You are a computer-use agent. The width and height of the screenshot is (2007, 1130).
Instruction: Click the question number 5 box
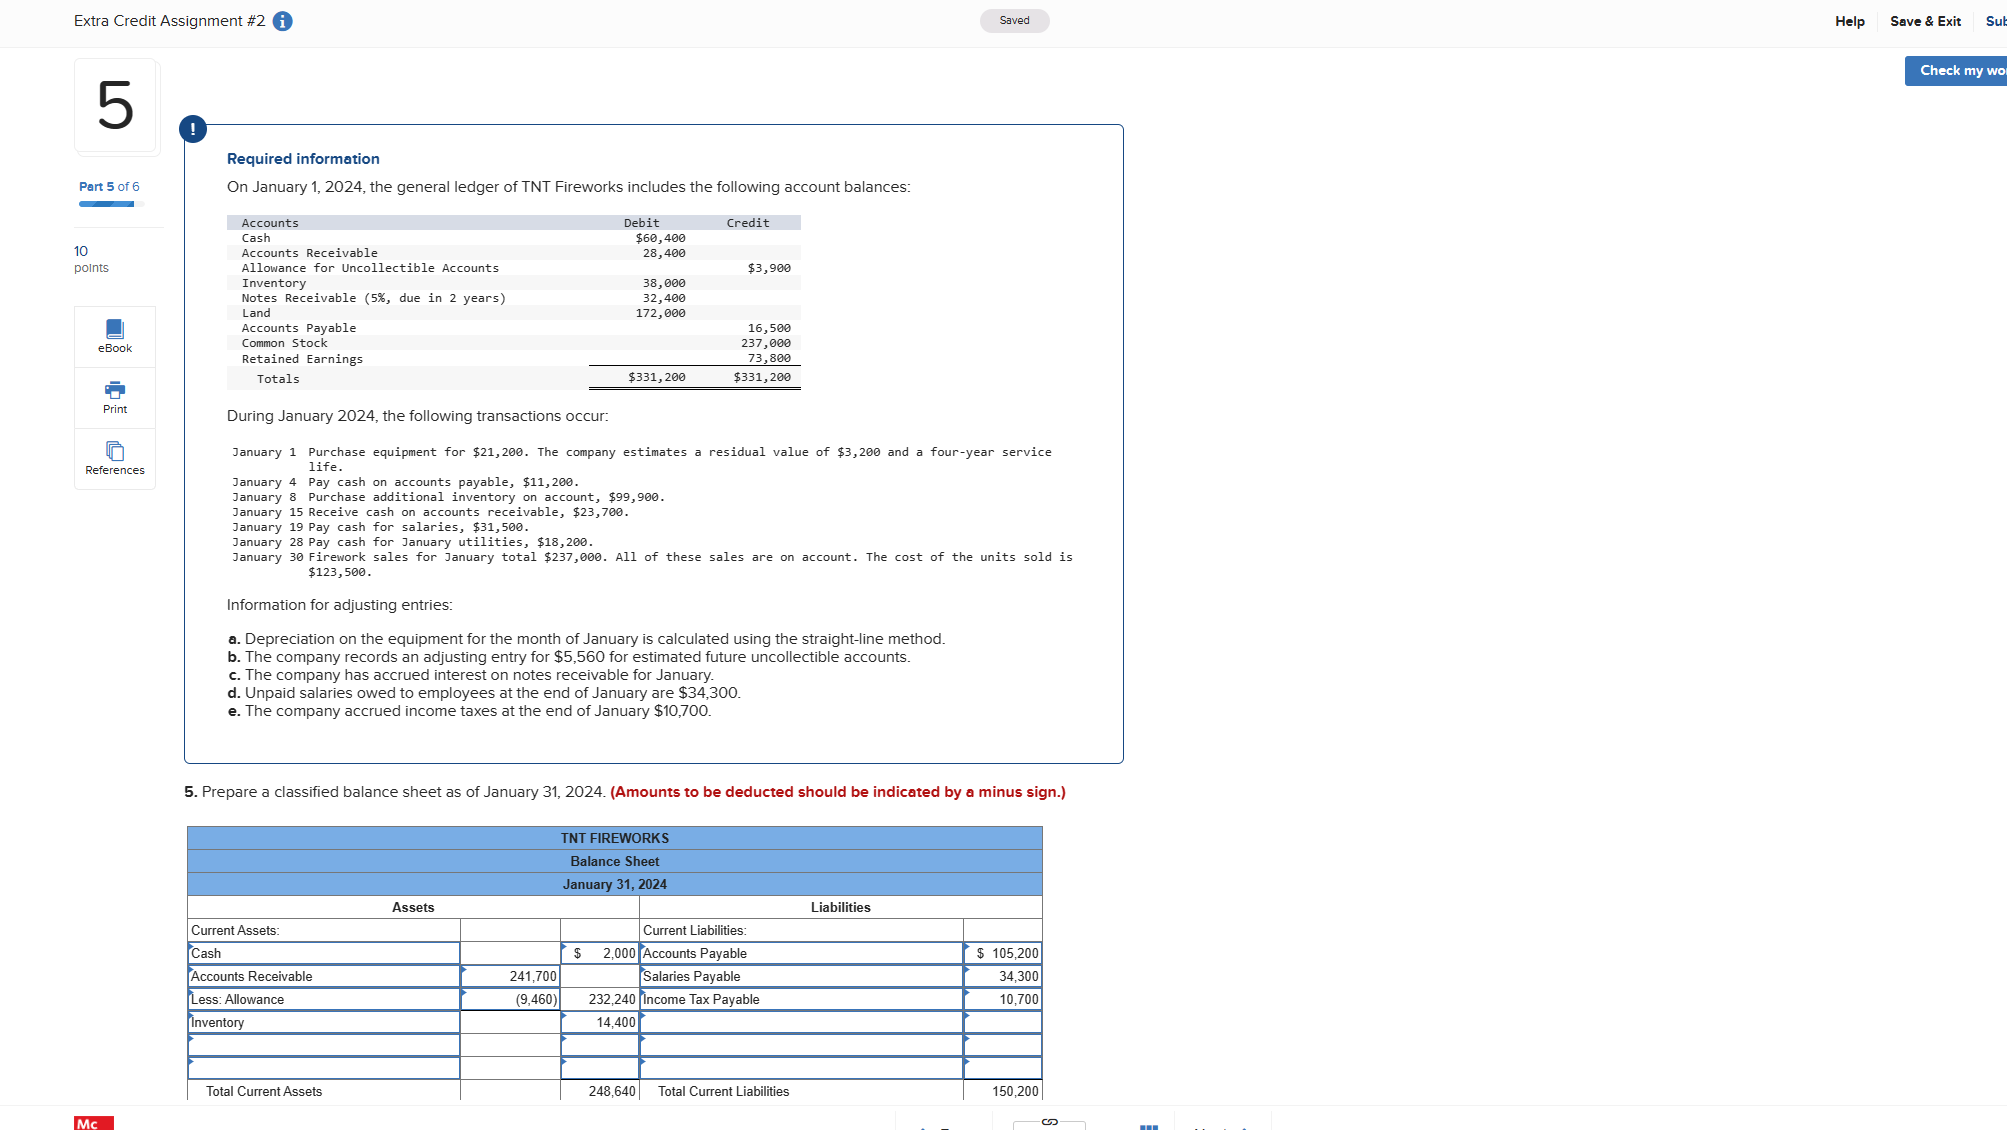click(x=116, y=106)
